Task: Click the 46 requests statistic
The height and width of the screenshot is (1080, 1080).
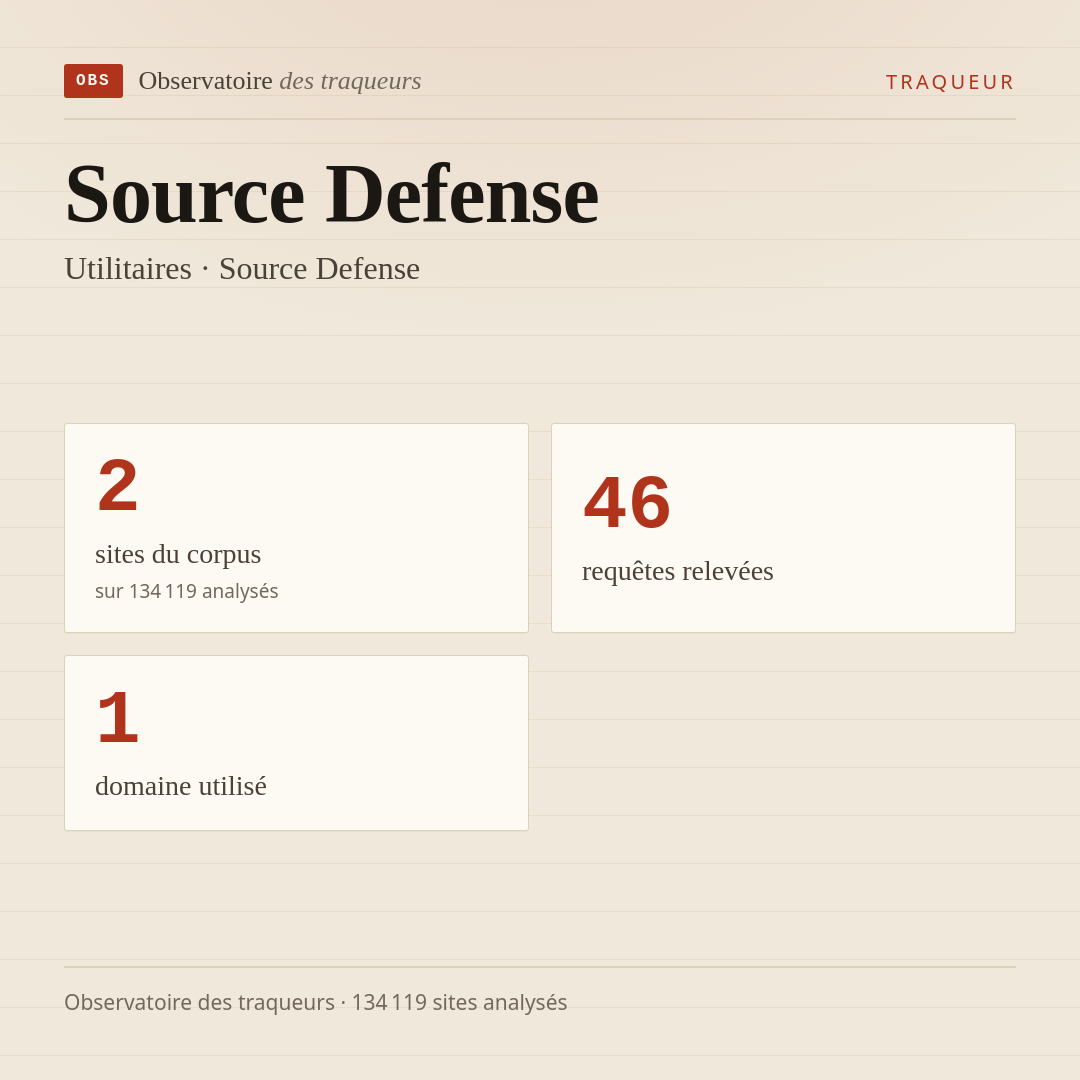Action: point(627,502)
